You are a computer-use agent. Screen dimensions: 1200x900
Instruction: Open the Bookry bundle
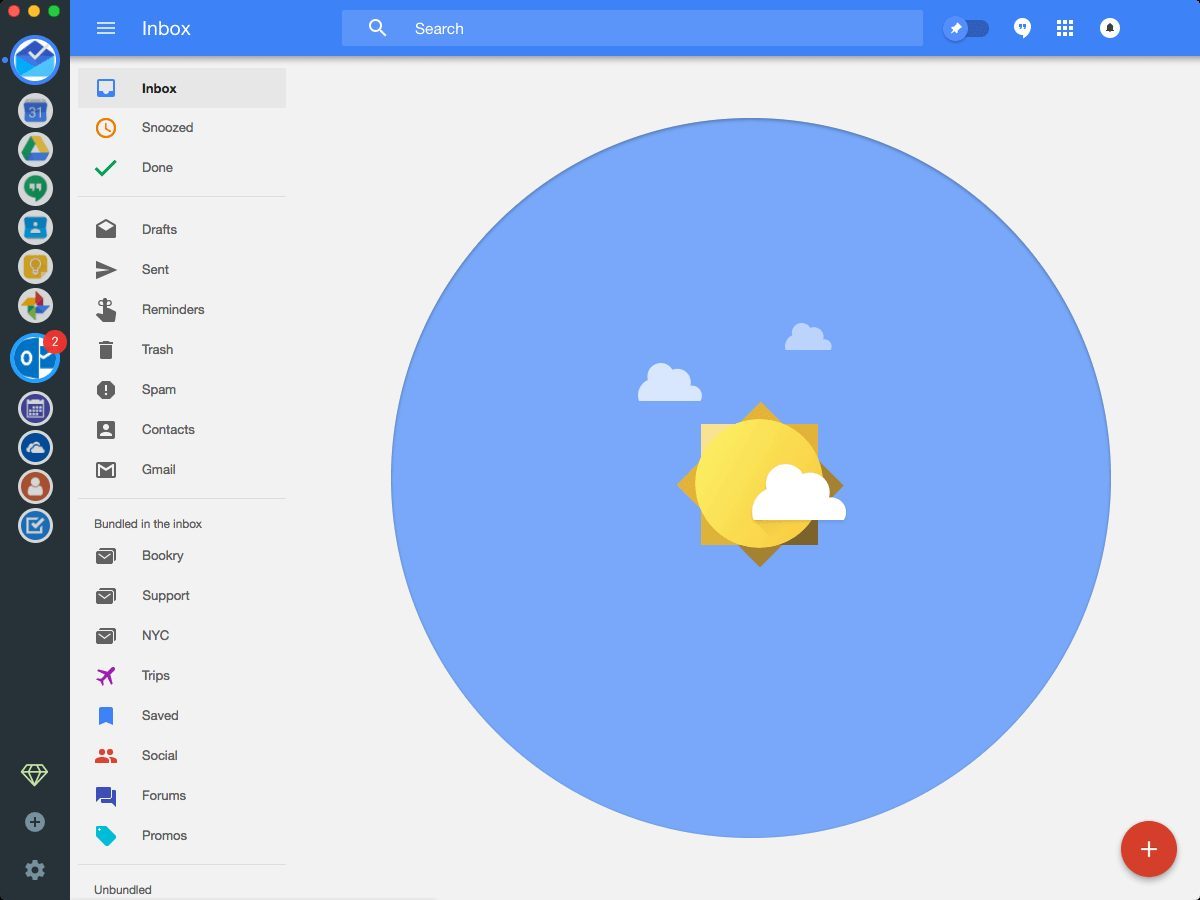pos(182,556)
